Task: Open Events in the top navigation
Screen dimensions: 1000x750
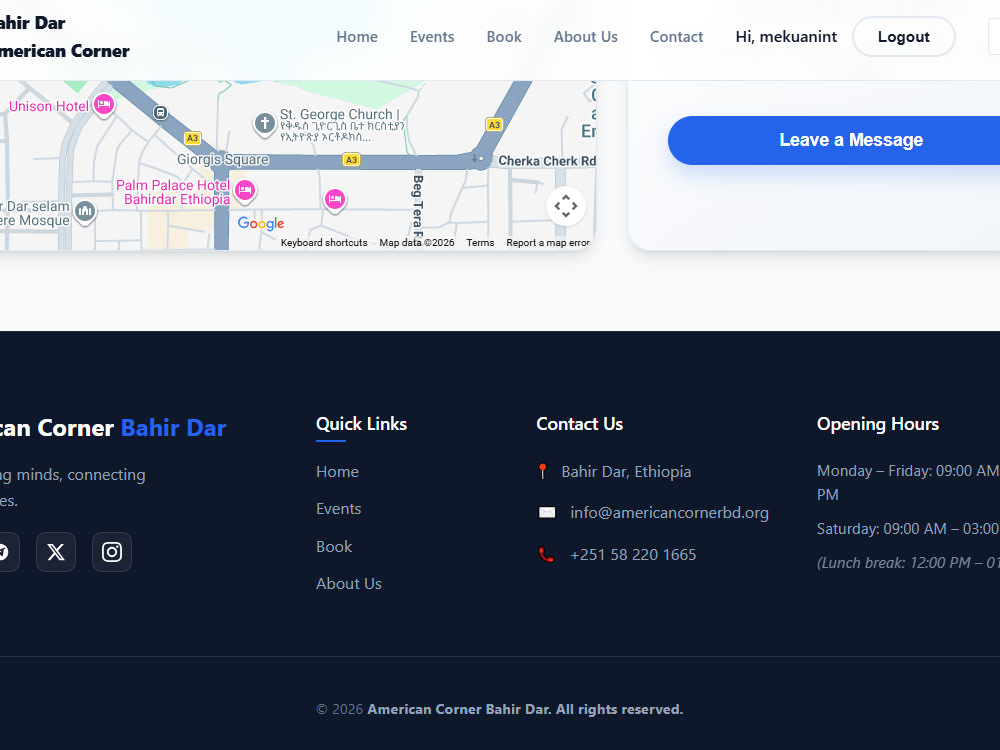Action: coord(432,37)
